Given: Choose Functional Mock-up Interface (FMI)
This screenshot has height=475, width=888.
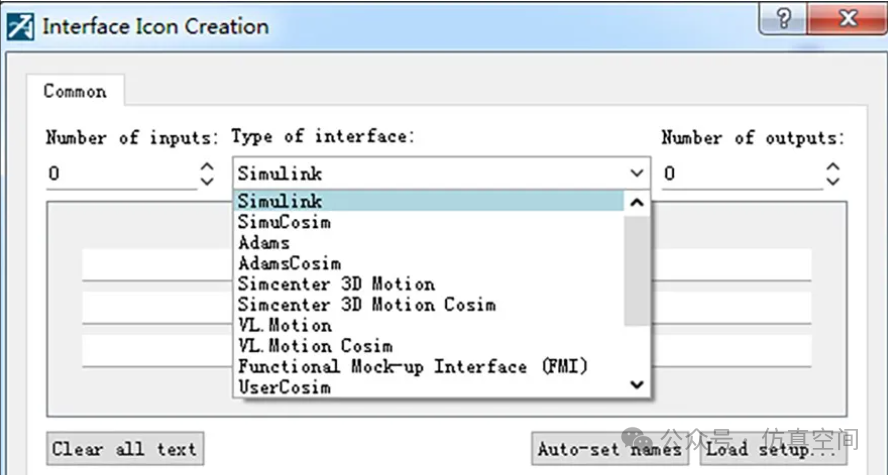Looking at the screenshot, I should (x=412, y=367).
